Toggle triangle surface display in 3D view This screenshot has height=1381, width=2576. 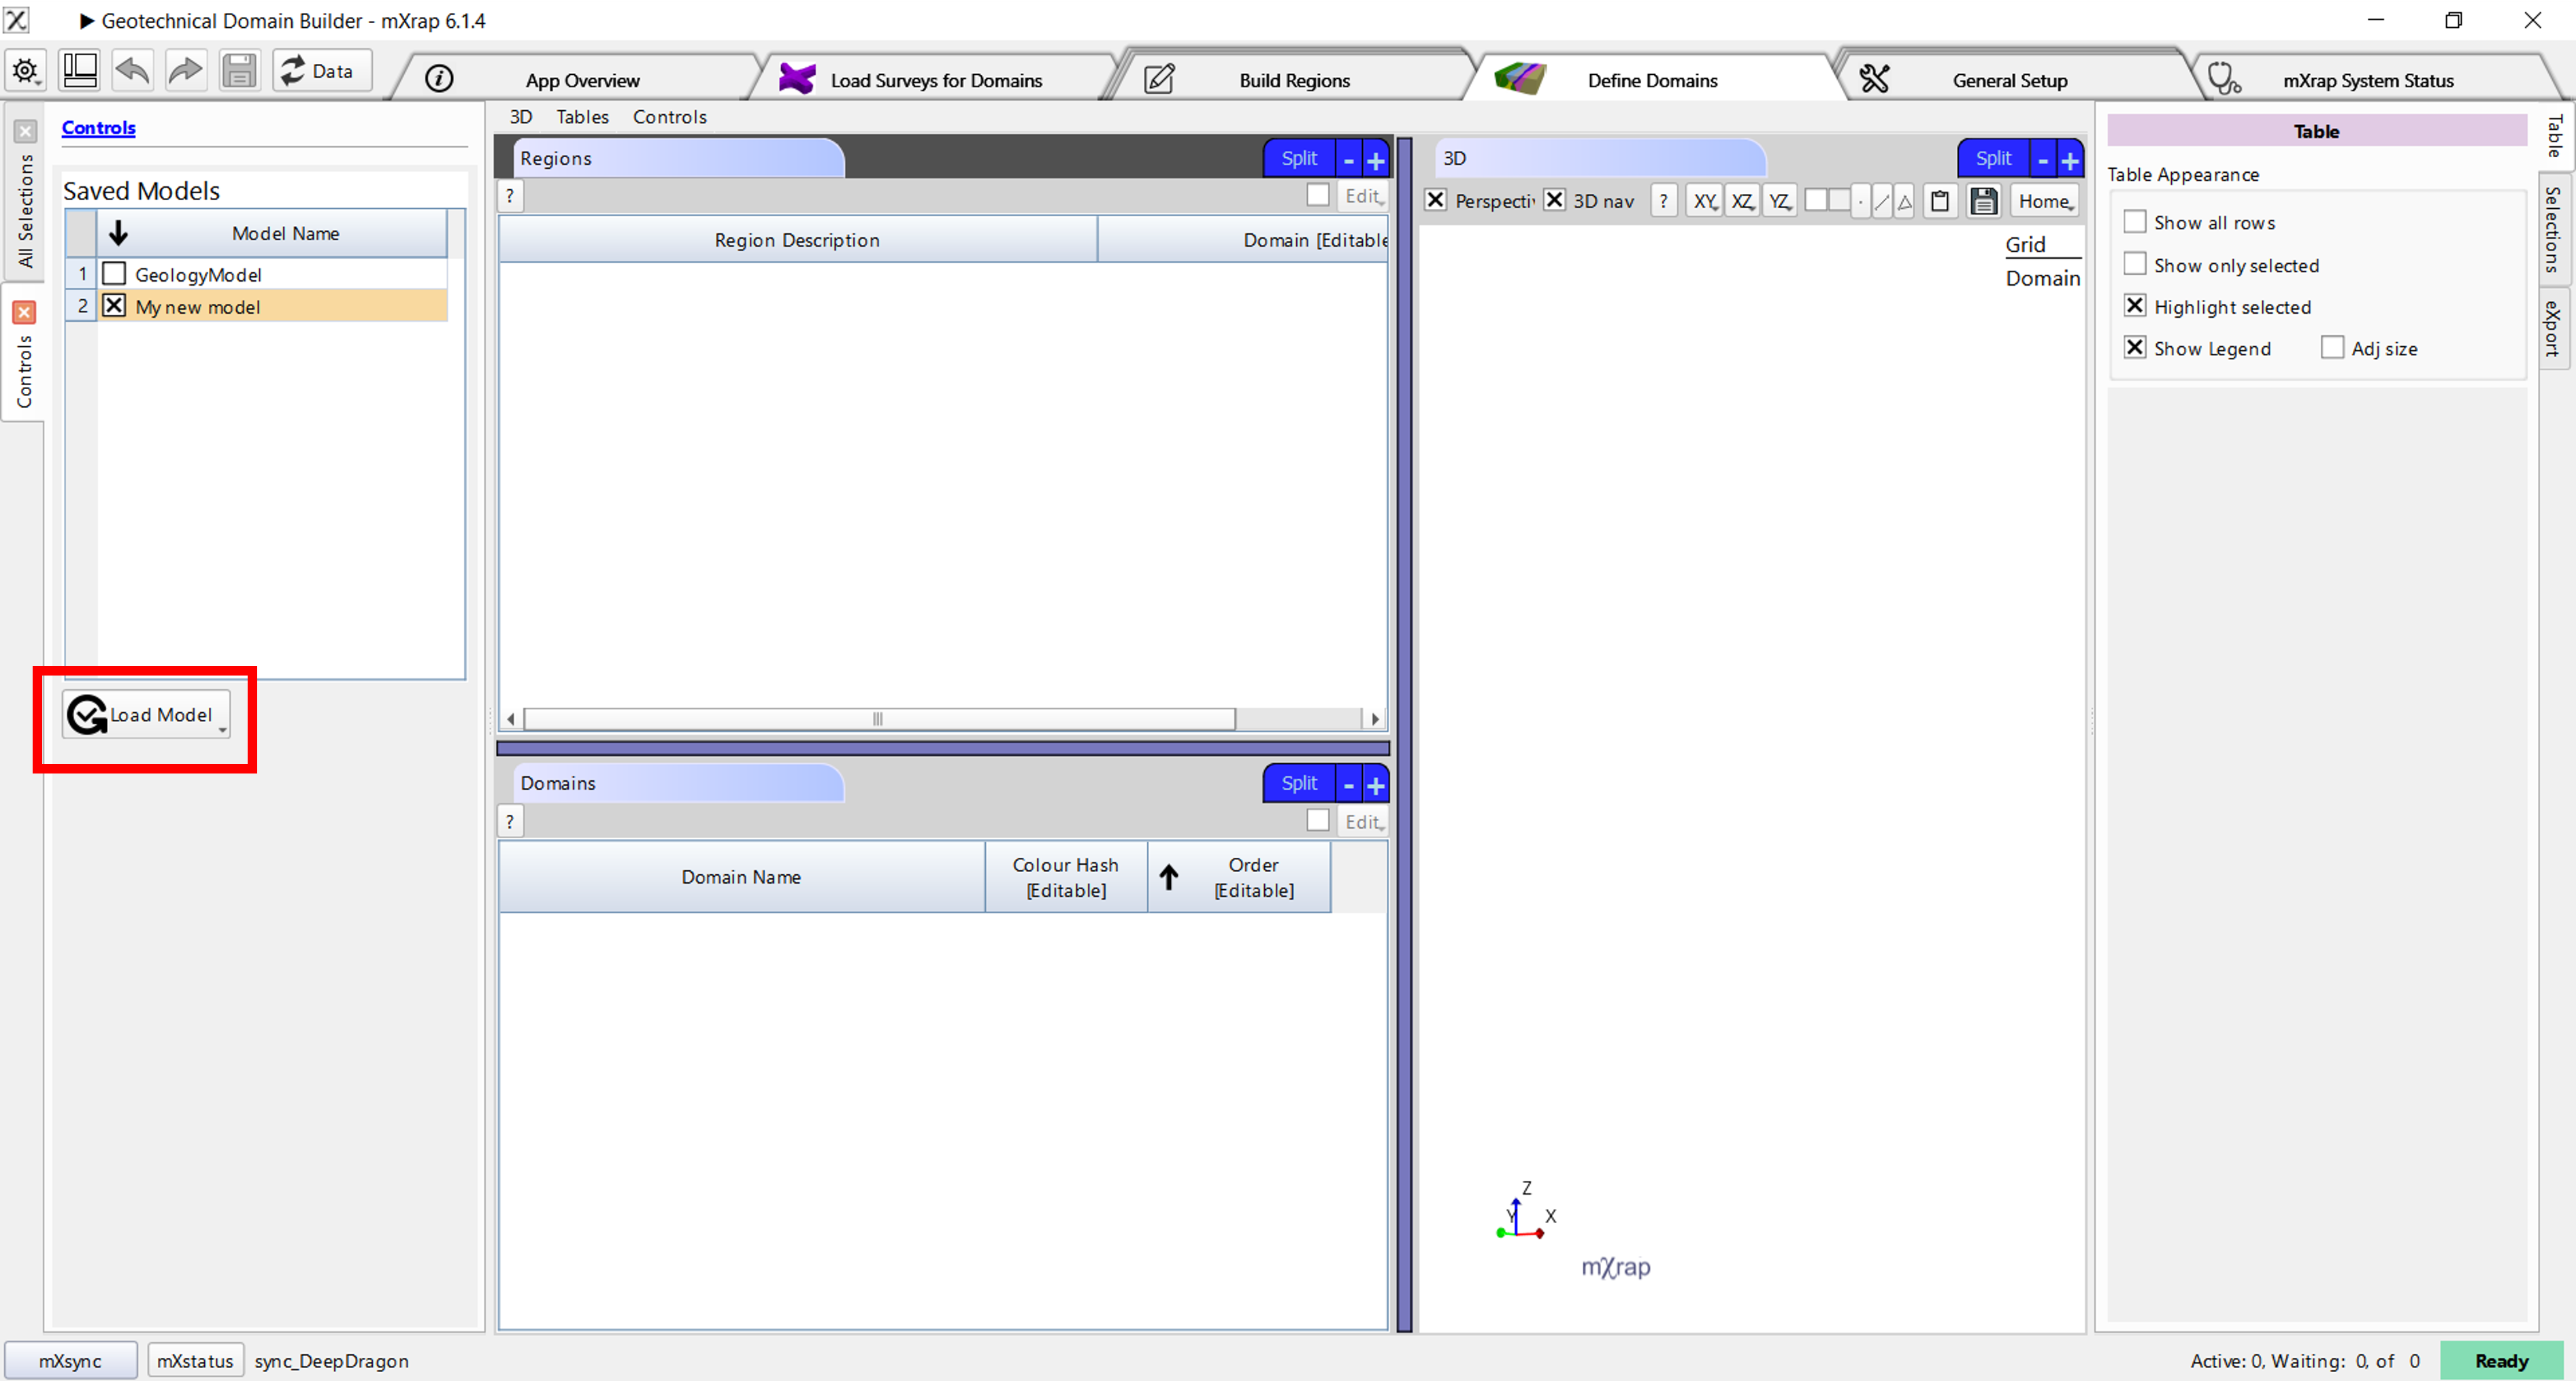click(1904, 201)
